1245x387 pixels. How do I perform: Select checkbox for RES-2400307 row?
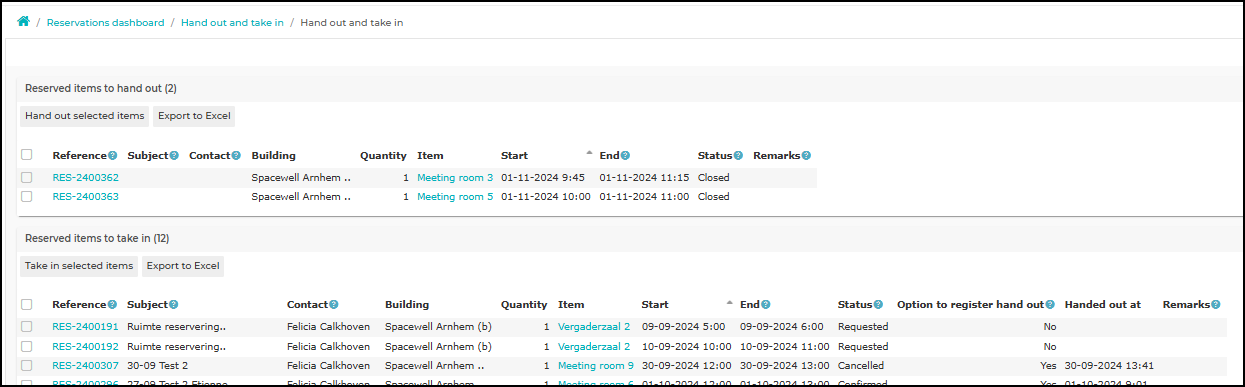tap(27, 366)
